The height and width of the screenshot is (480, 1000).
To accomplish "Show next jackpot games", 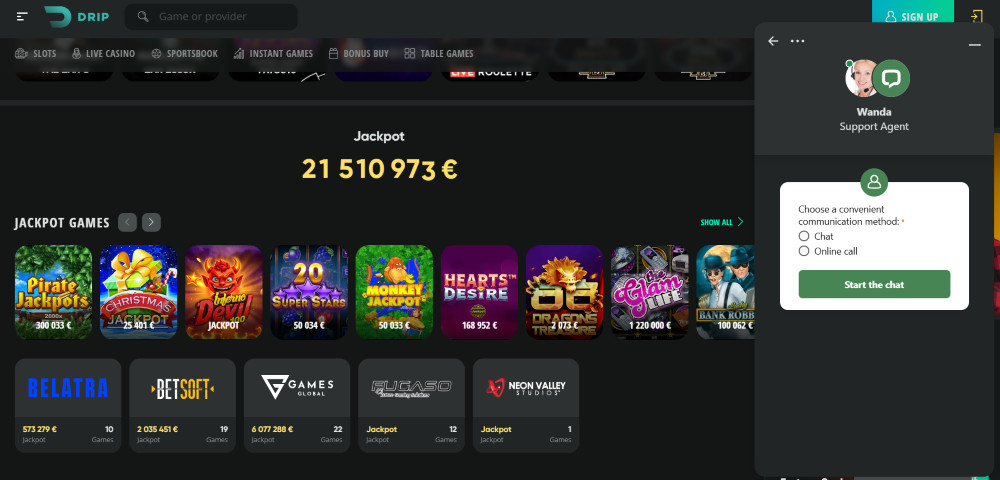I will (x=151, y=222).
